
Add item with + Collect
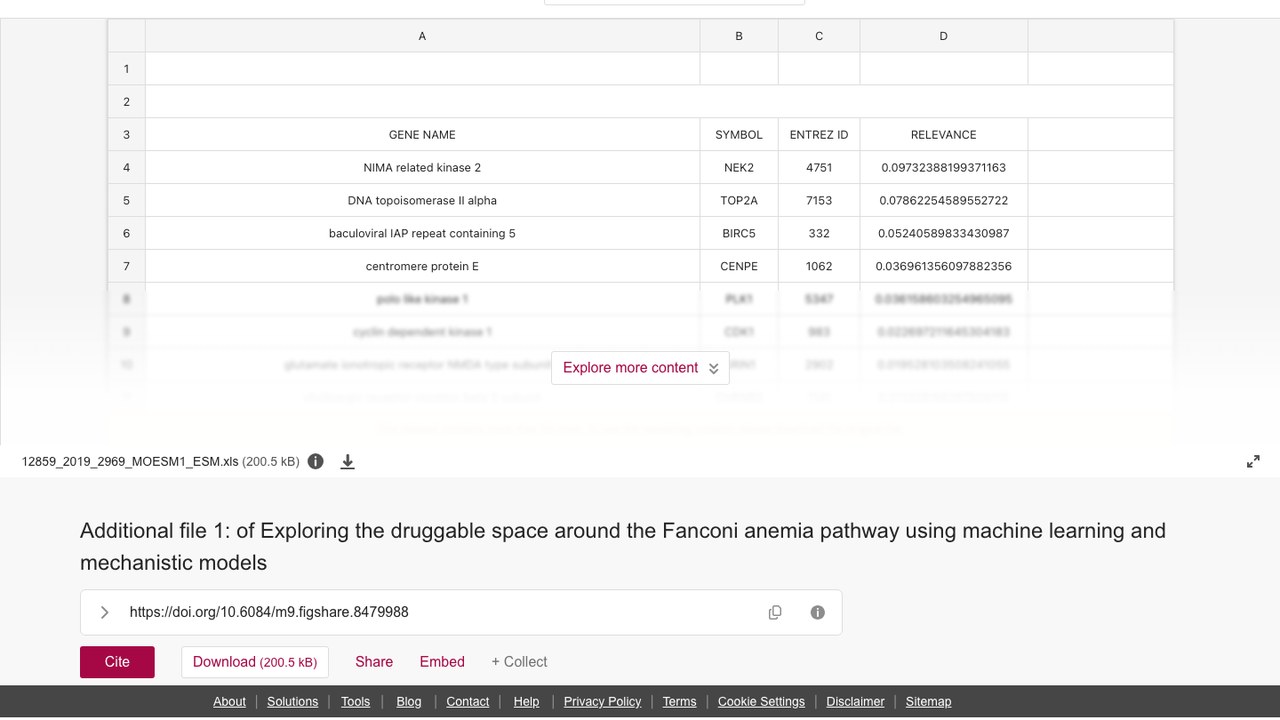click(x=519, y=662)
